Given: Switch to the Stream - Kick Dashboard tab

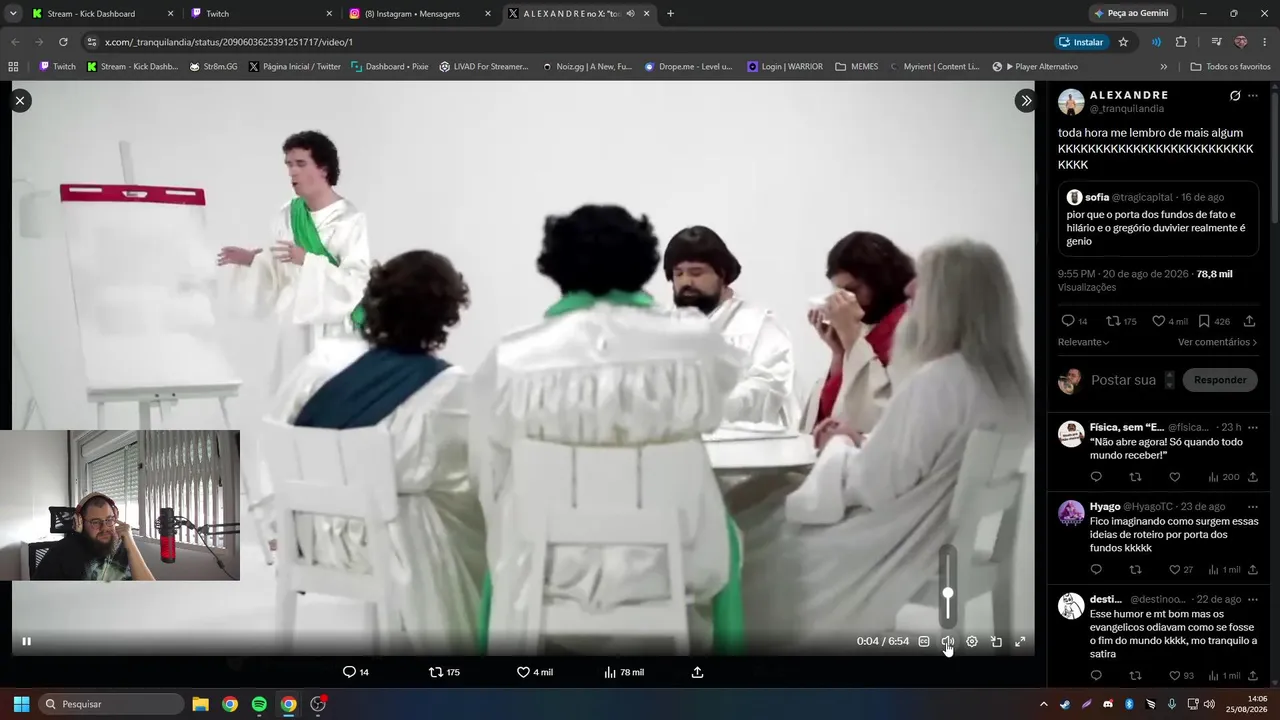Looking at the screenshot, I should pos(103,14).
